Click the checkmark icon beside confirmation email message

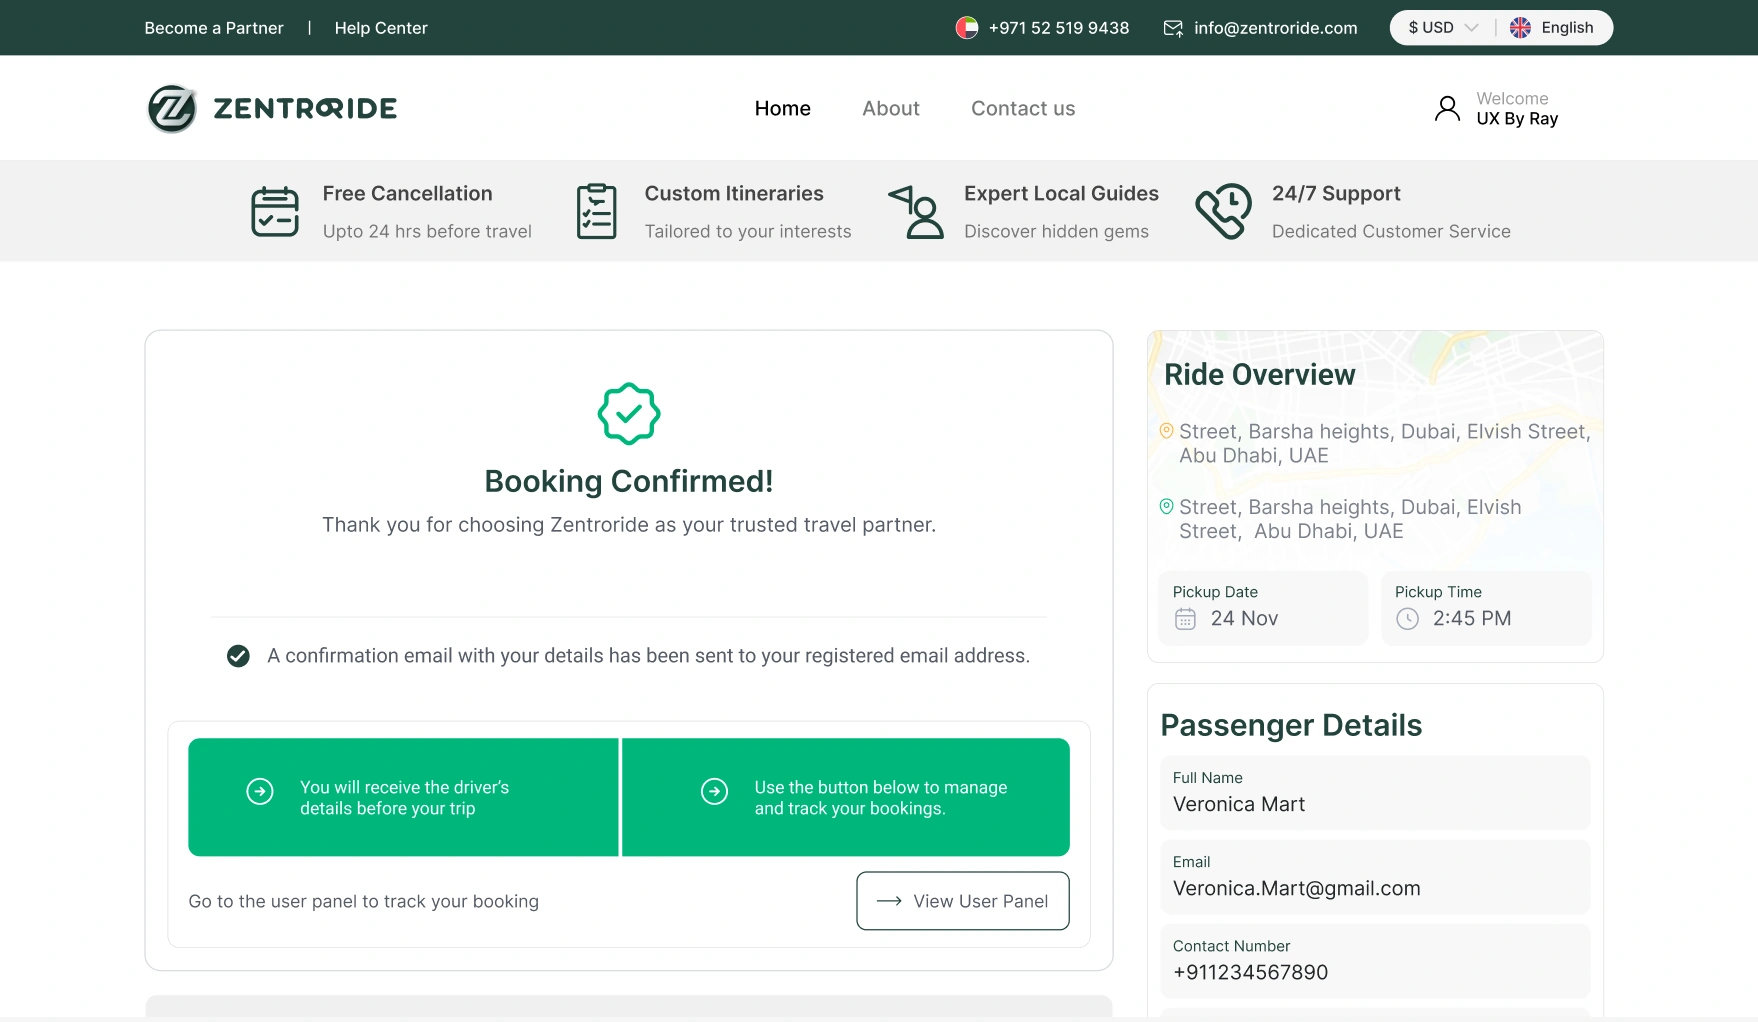click(238, 656)
